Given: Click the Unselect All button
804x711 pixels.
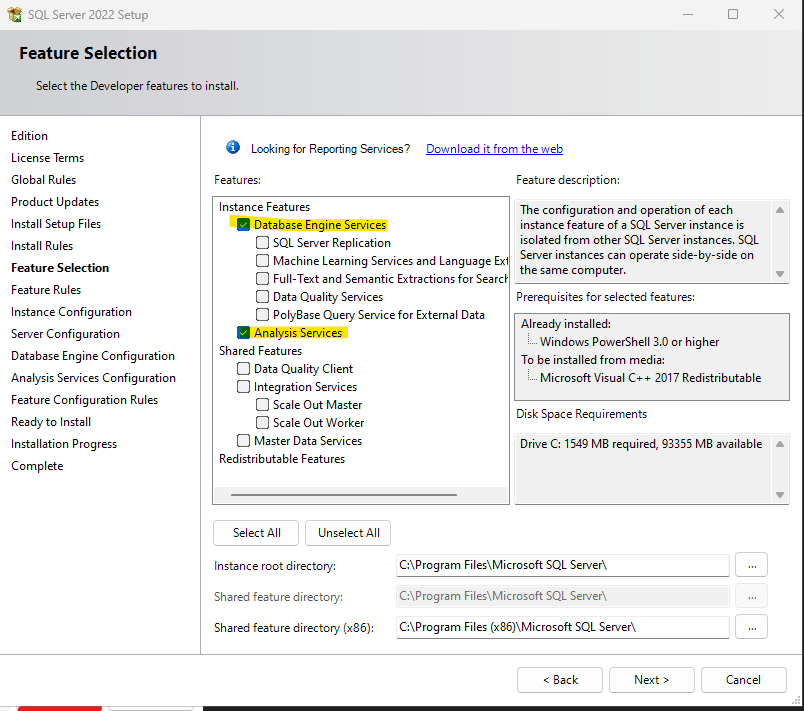Looking at the screenshot, I should coord(348,533).
